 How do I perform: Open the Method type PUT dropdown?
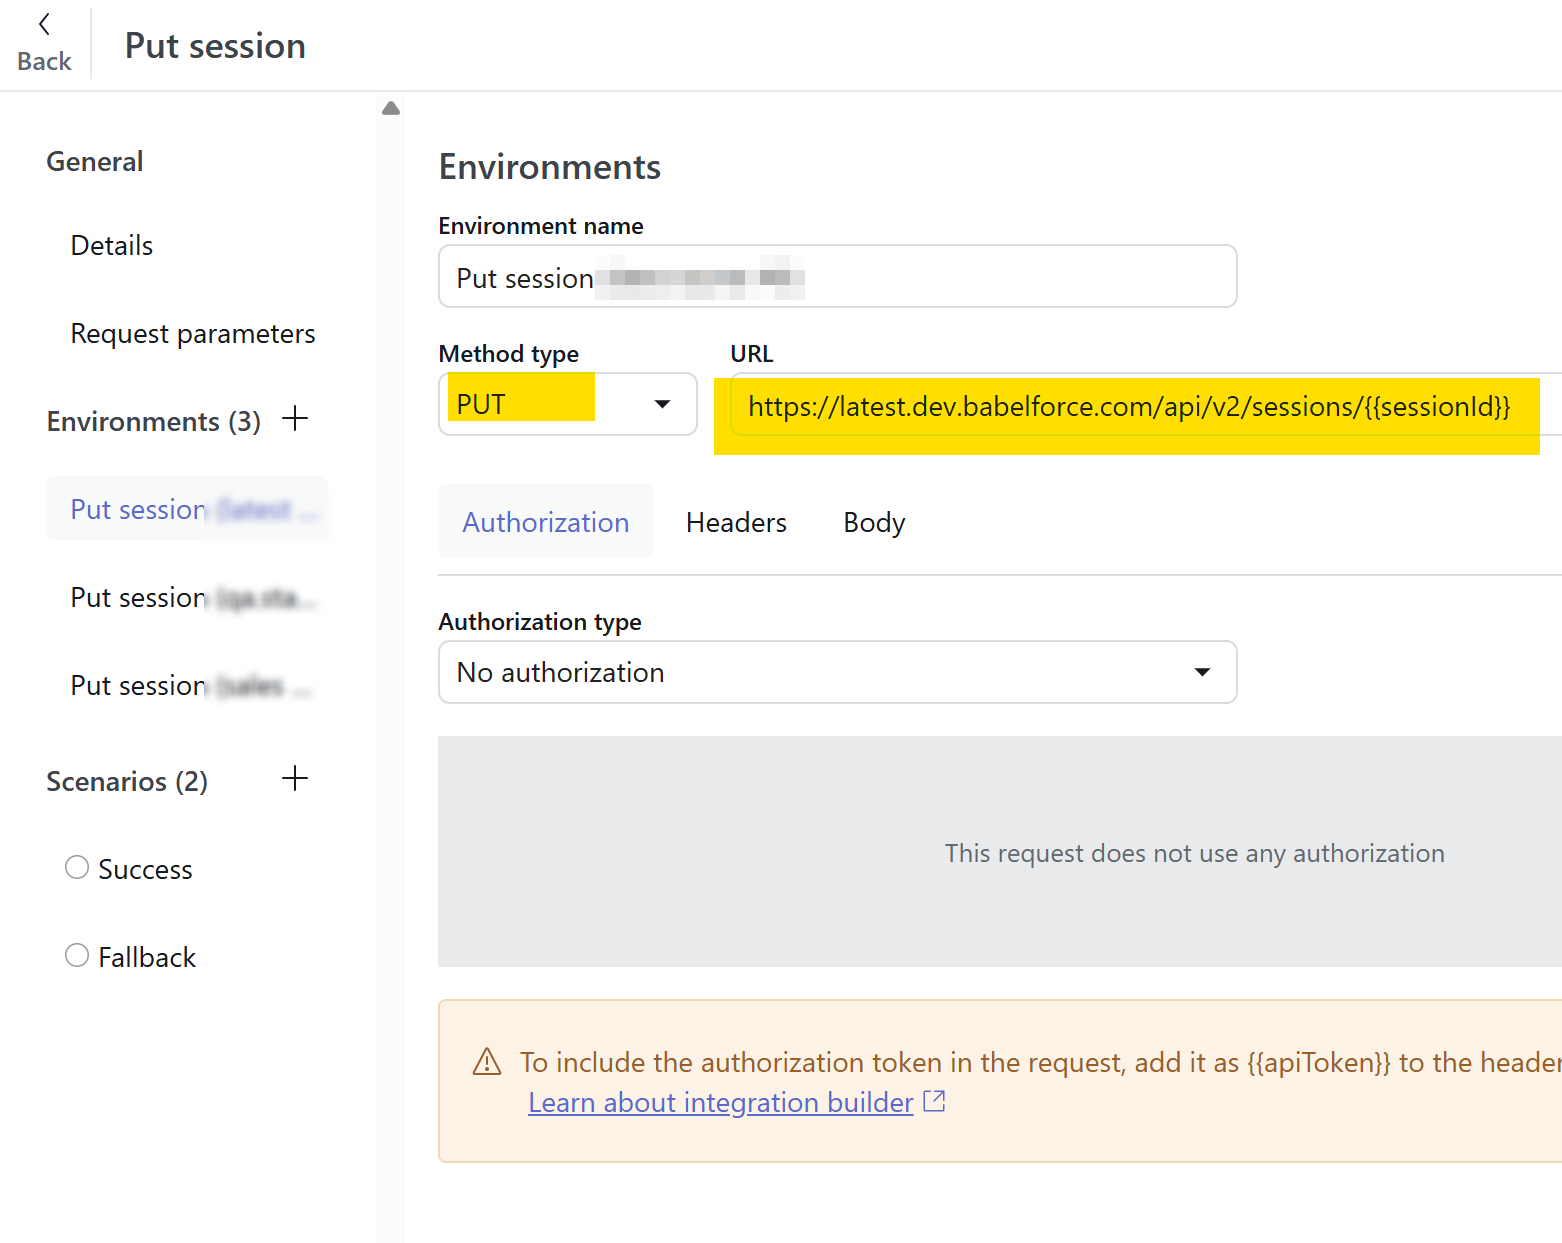tap(567, 404)
